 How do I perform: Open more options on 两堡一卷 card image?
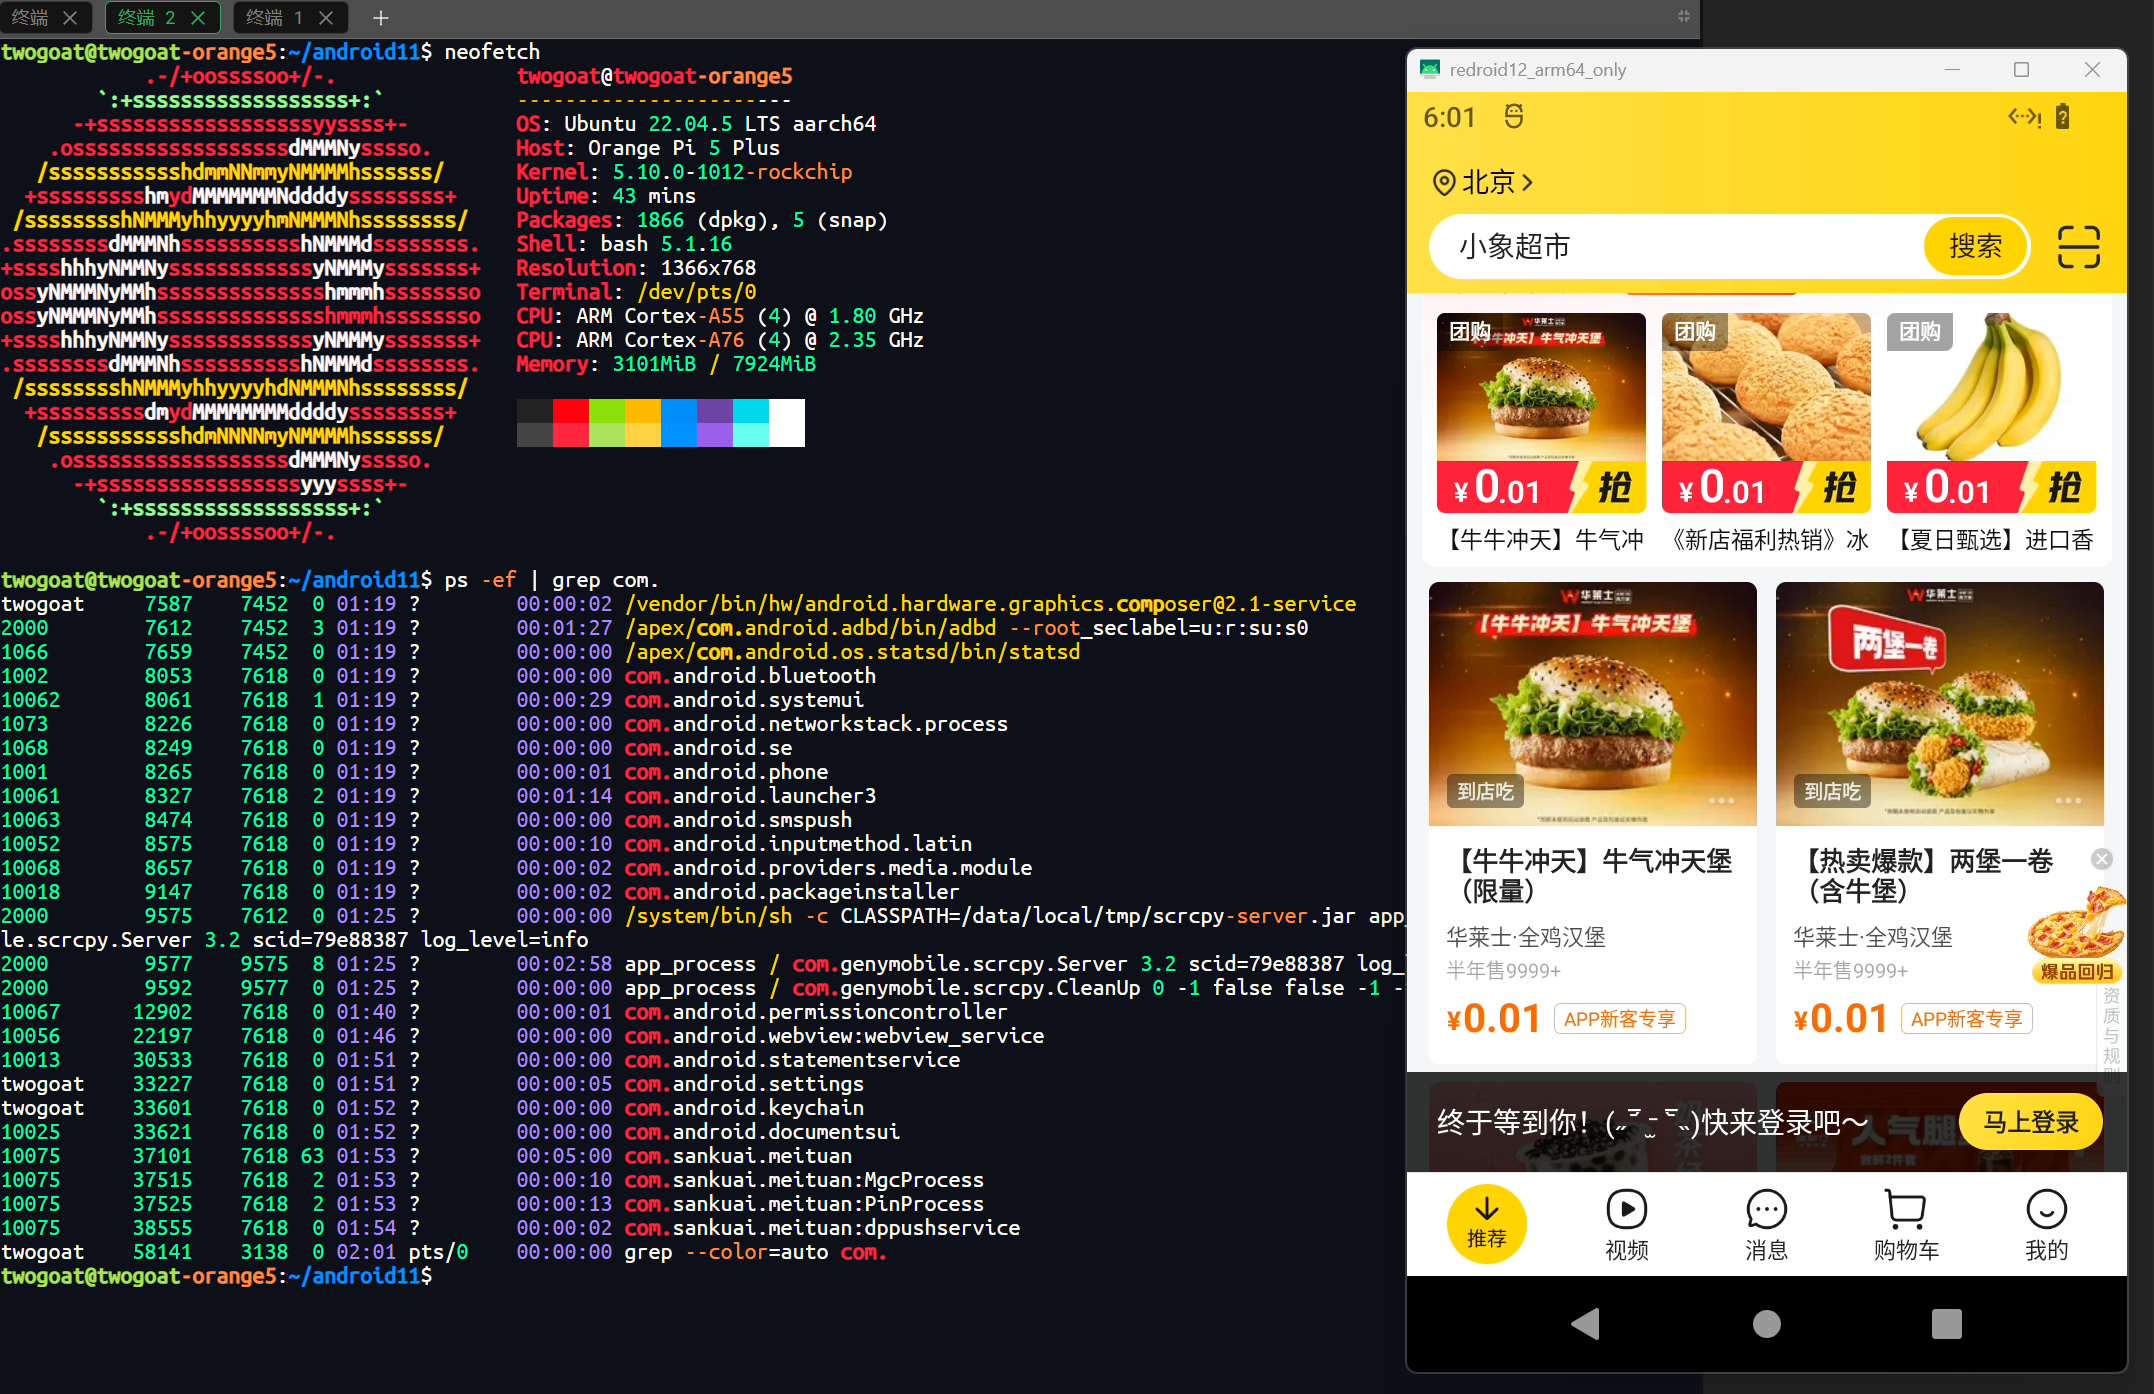[x=2068, y=800]
